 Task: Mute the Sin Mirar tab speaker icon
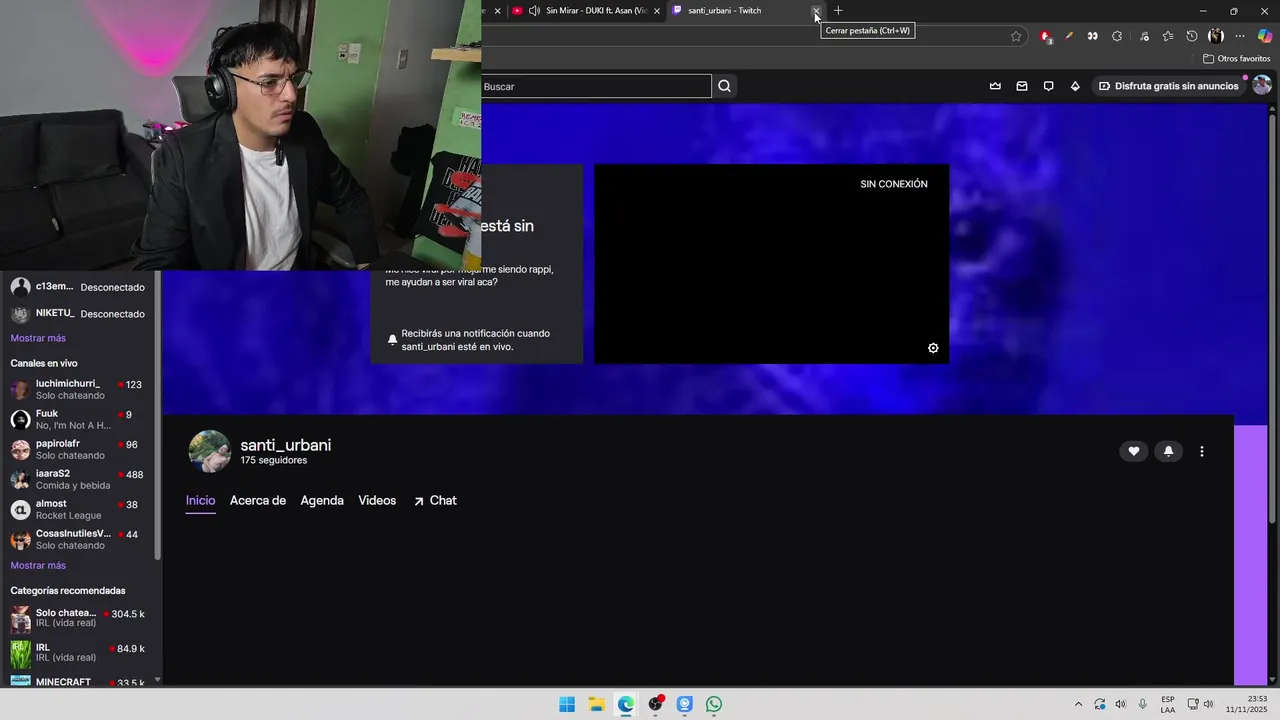pyautogui.click(x=535, y=11)
